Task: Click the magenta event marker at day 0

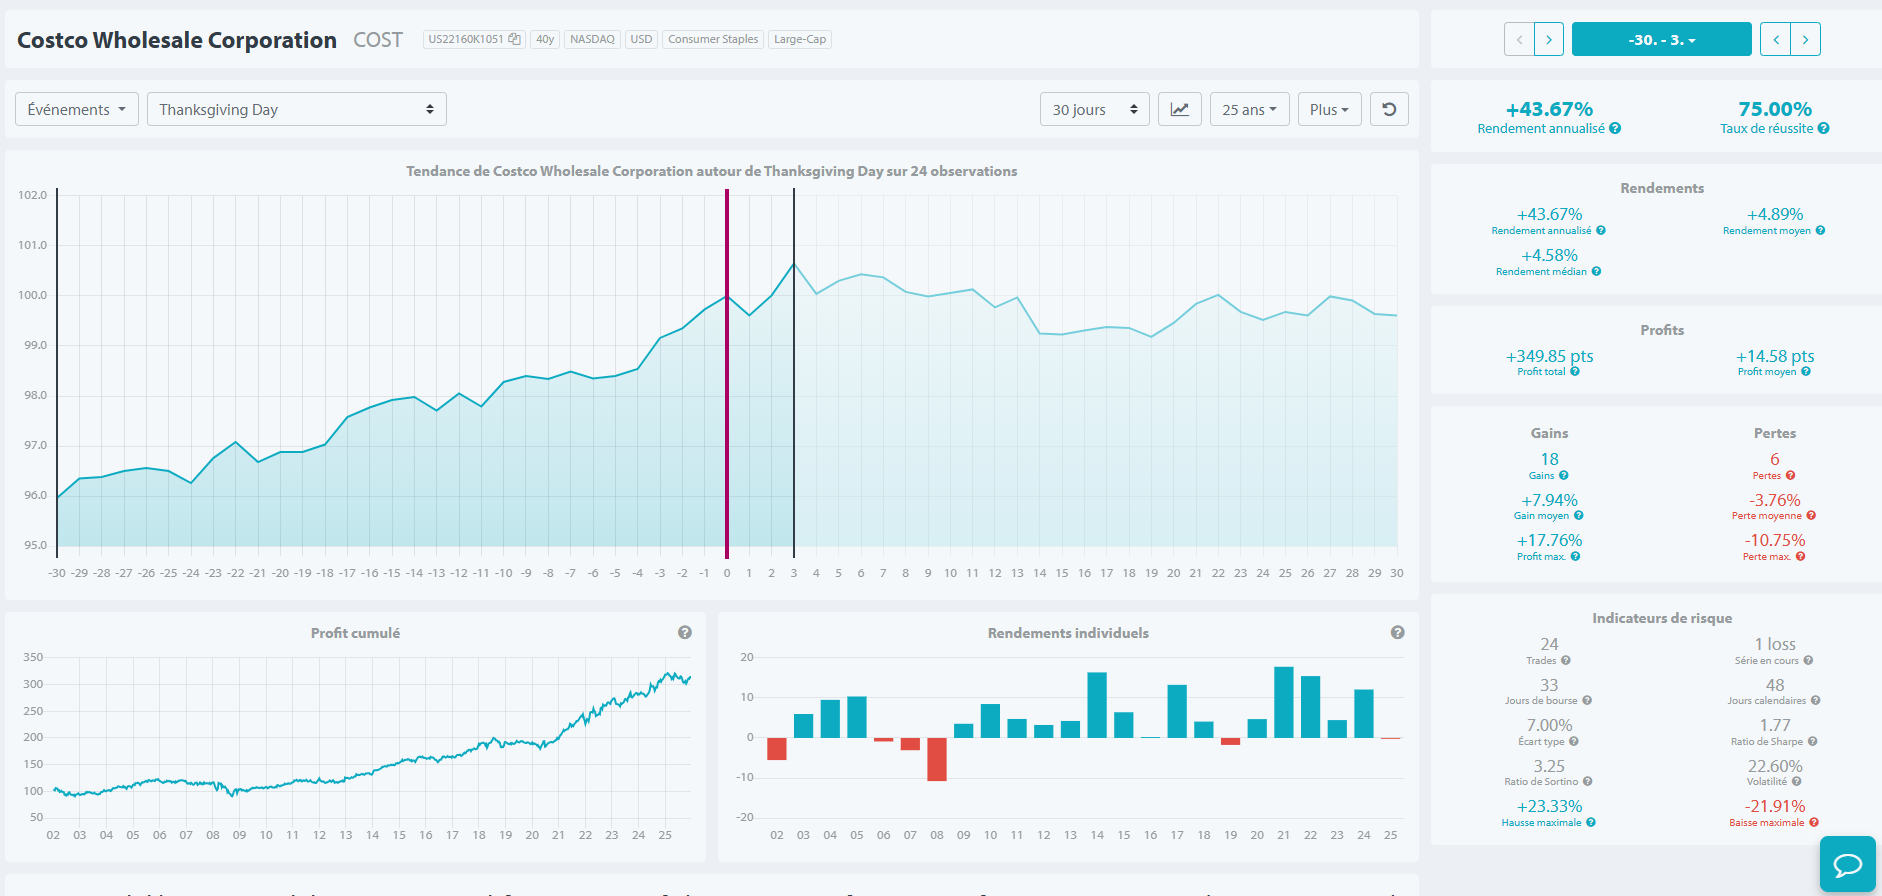Action: (x=727, y=373)
